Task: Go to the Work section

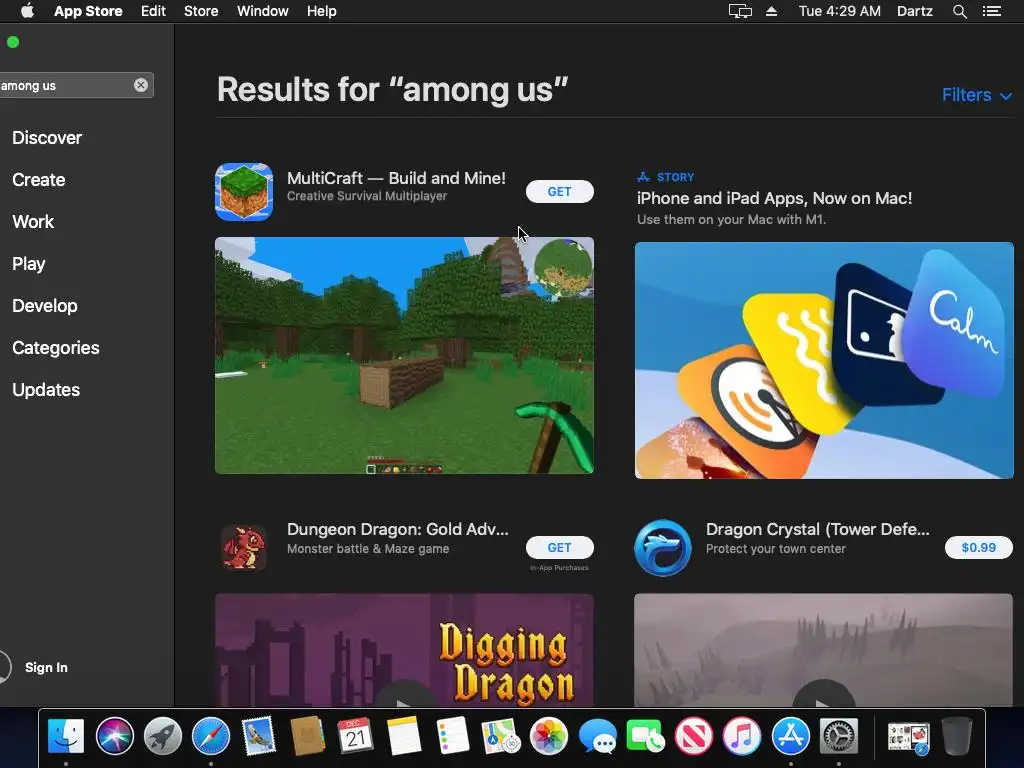Action: [x=33, y=221]
